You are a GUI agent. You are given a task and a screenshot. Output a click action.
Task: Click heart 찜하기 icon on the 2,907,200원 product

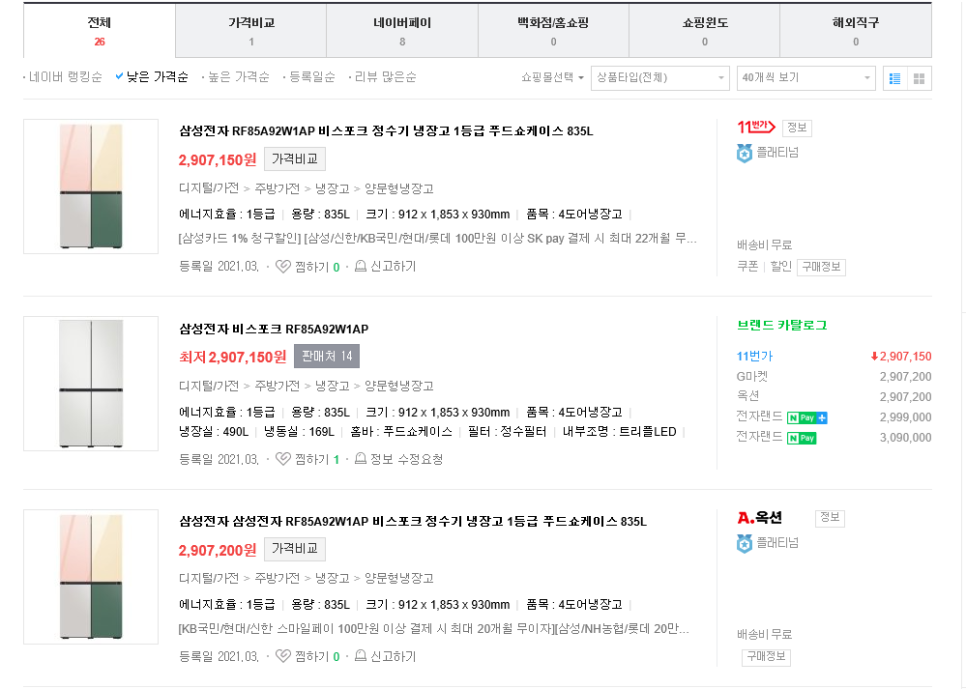pyautogui.click(x=283, y=656)
